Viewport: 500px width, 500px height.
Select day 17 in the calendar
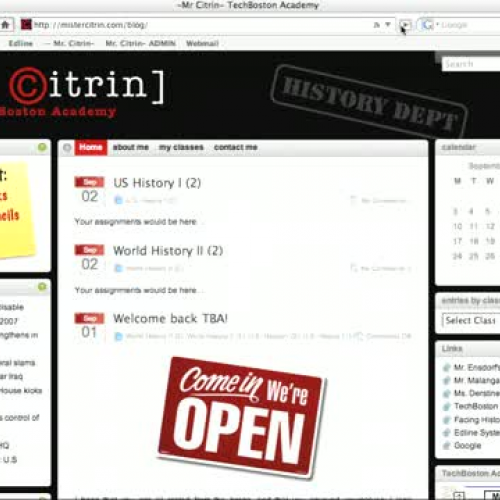click(x=457, y=241)
